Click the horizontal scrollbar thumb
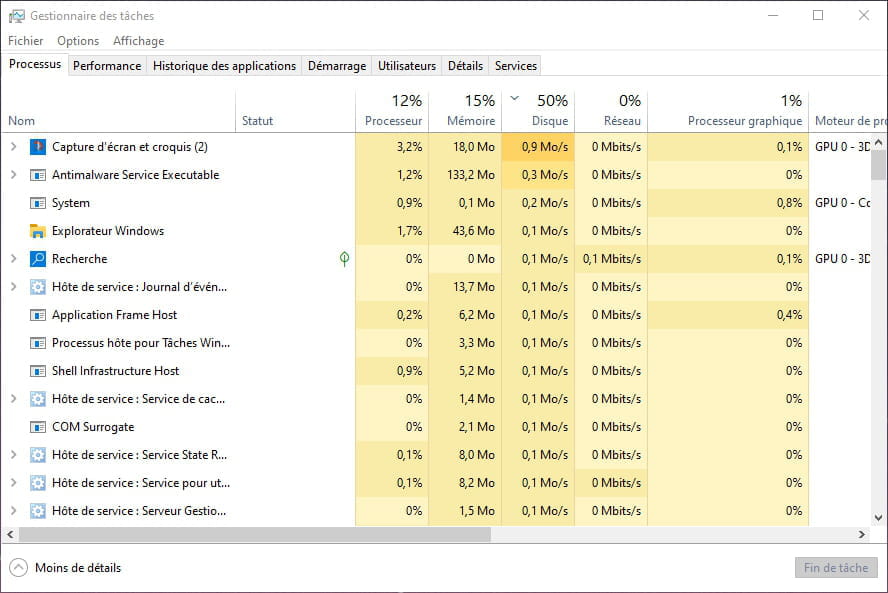Screen dimensions: 888x593 click(x=255, y=534)
